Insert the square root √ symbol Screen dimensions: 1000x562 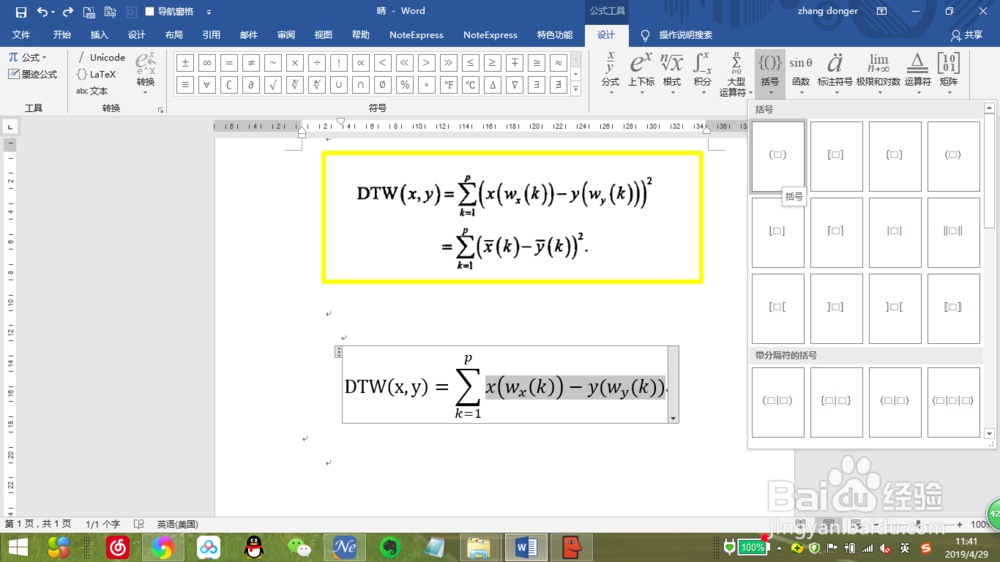(273, 84)
